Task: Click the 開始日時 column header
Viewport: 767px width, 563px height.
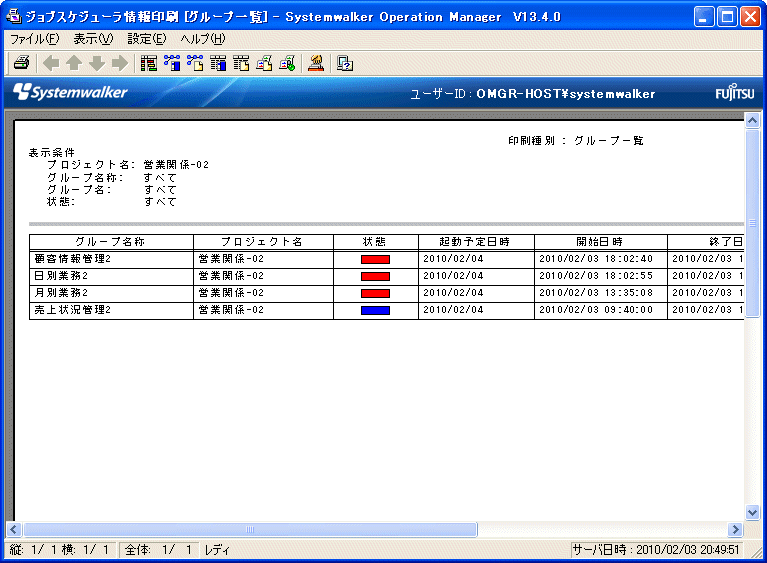Action: (x=600, y=242)
